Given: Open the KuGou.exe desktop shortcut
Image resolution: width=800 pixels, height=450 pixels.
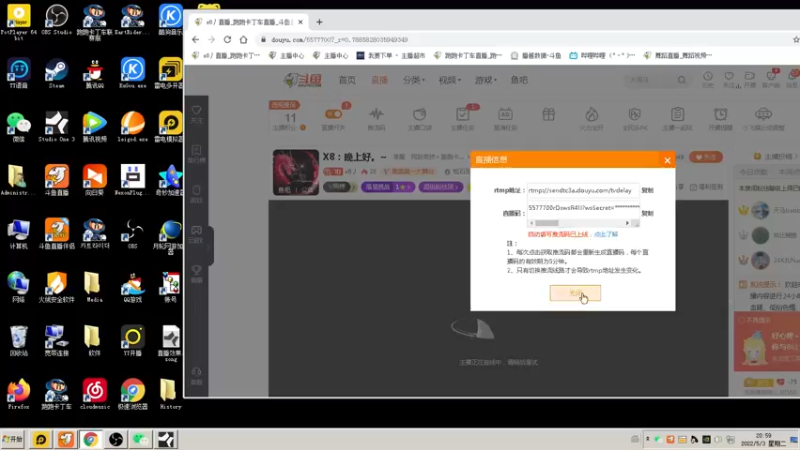Looking at the screenshot, I should (133, 73).
